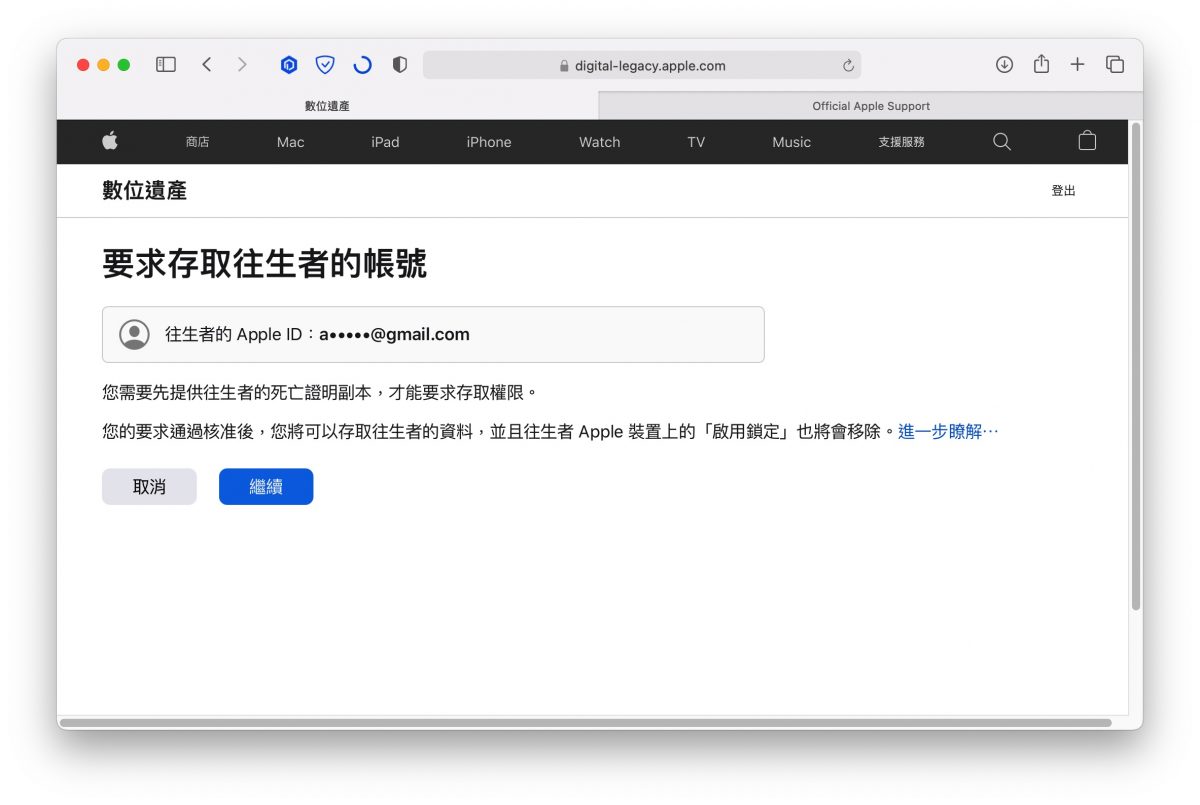Click the person avatar icon beside Apple ID
This screenshot has width=1200, height=805.
click(134, 334)
